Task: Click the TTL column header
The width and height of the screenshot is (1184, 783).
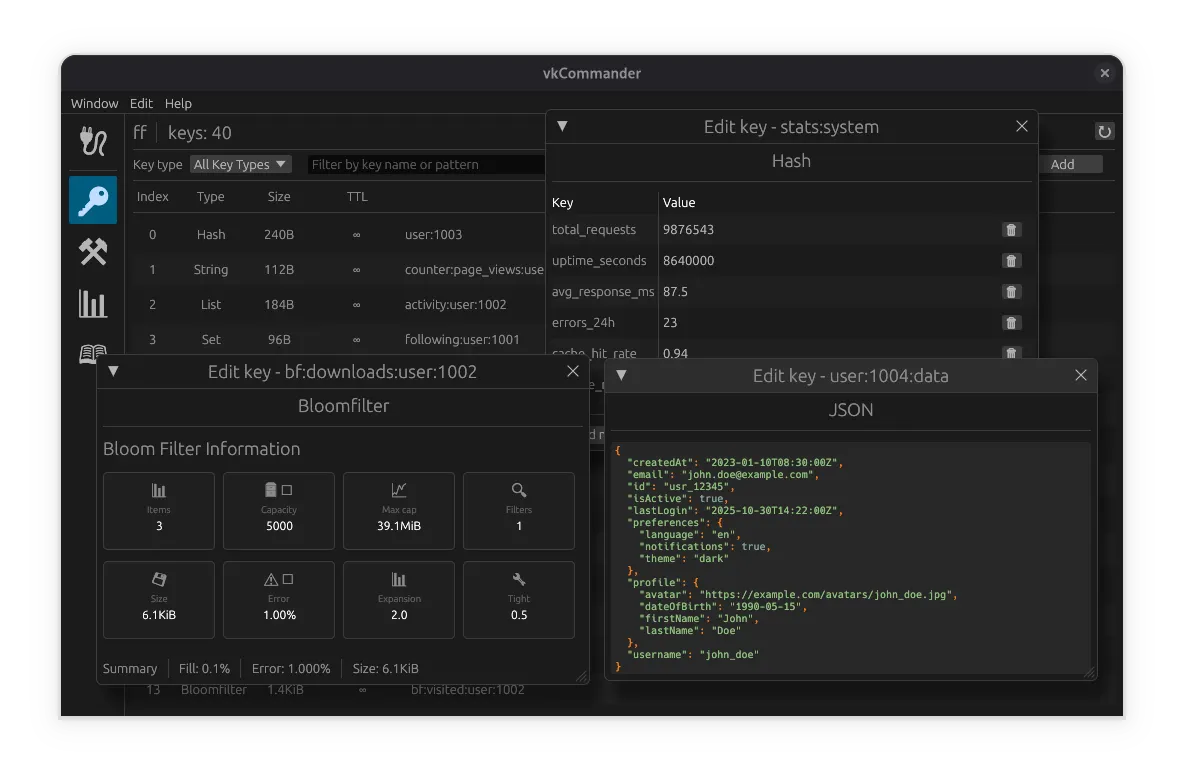Action: pyautogui.click(x=357, y=196)
